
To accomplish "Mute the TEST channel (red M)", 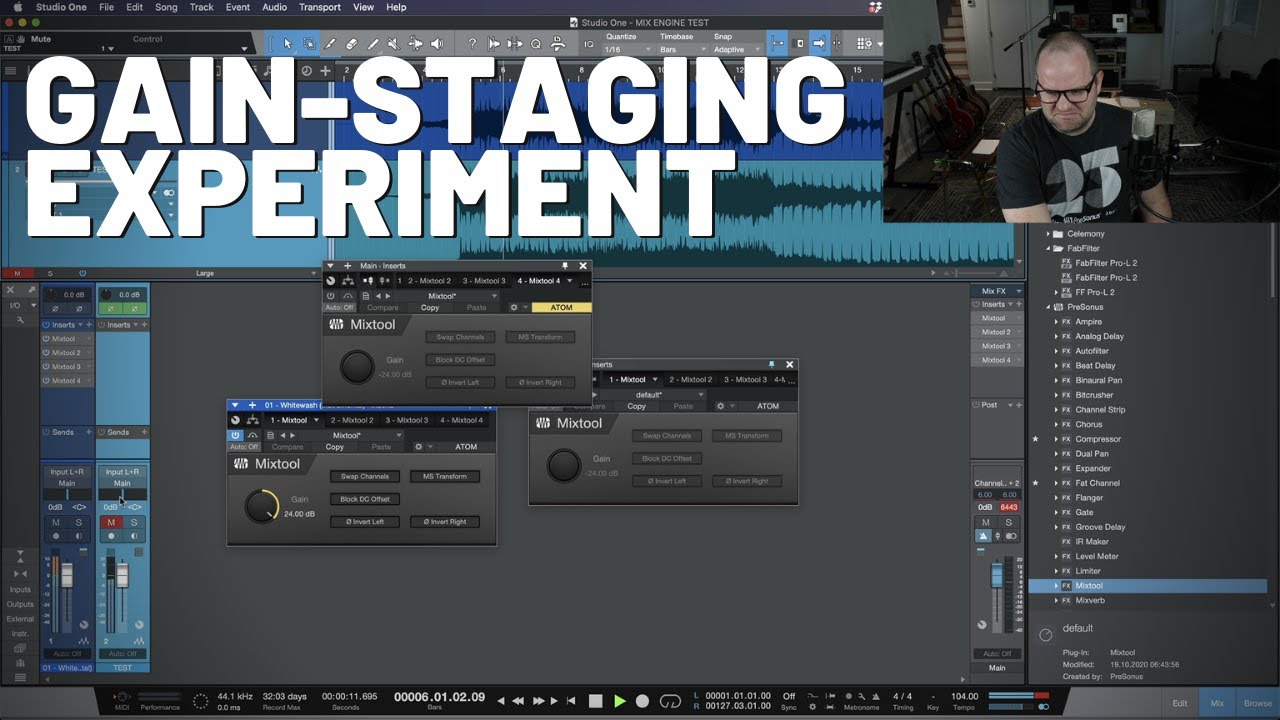I will (x=112, y=522).
